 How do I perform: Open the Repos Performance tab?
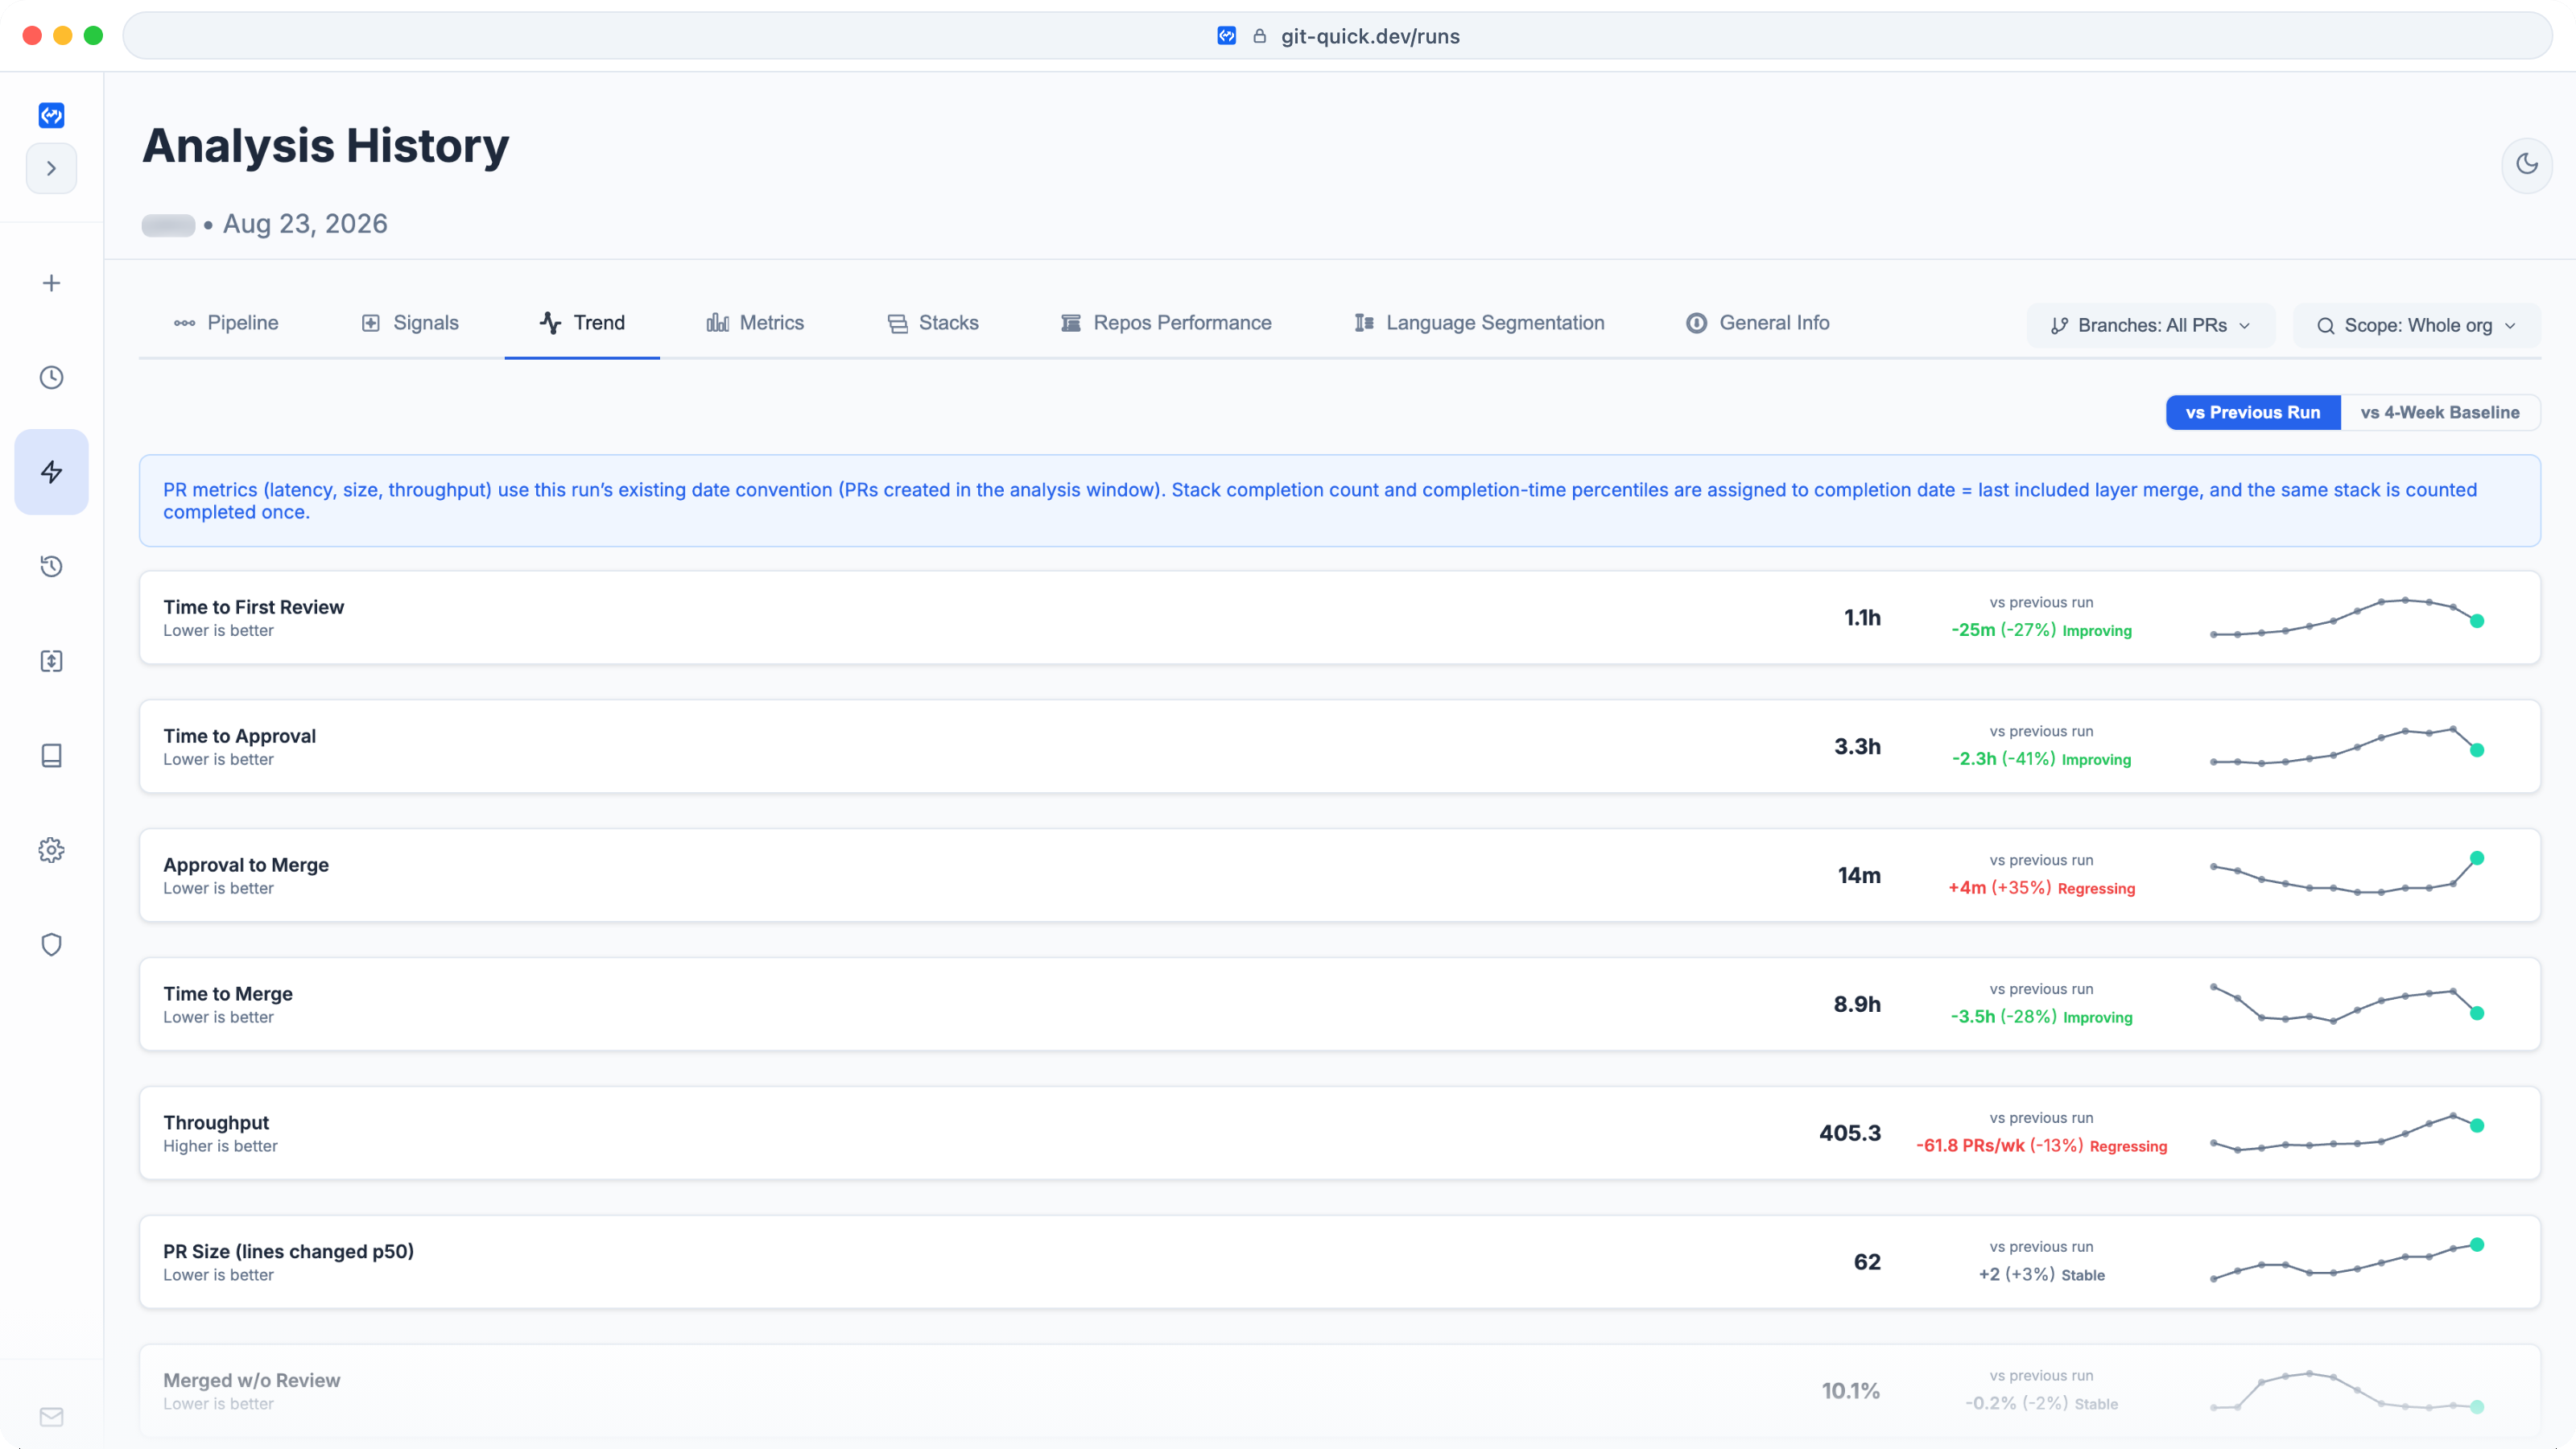click(1166, 323)
